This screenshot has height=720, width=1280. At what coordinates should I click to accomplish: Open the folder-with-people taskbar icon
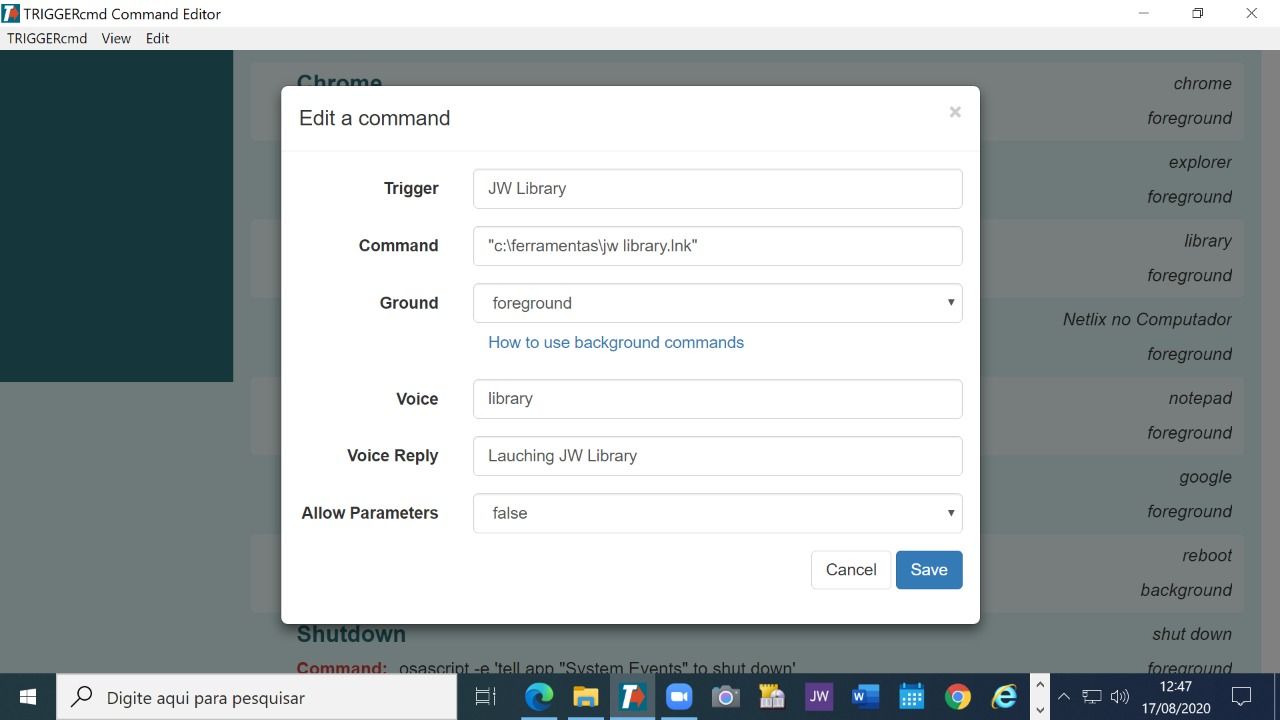click(x=772, y=697)
